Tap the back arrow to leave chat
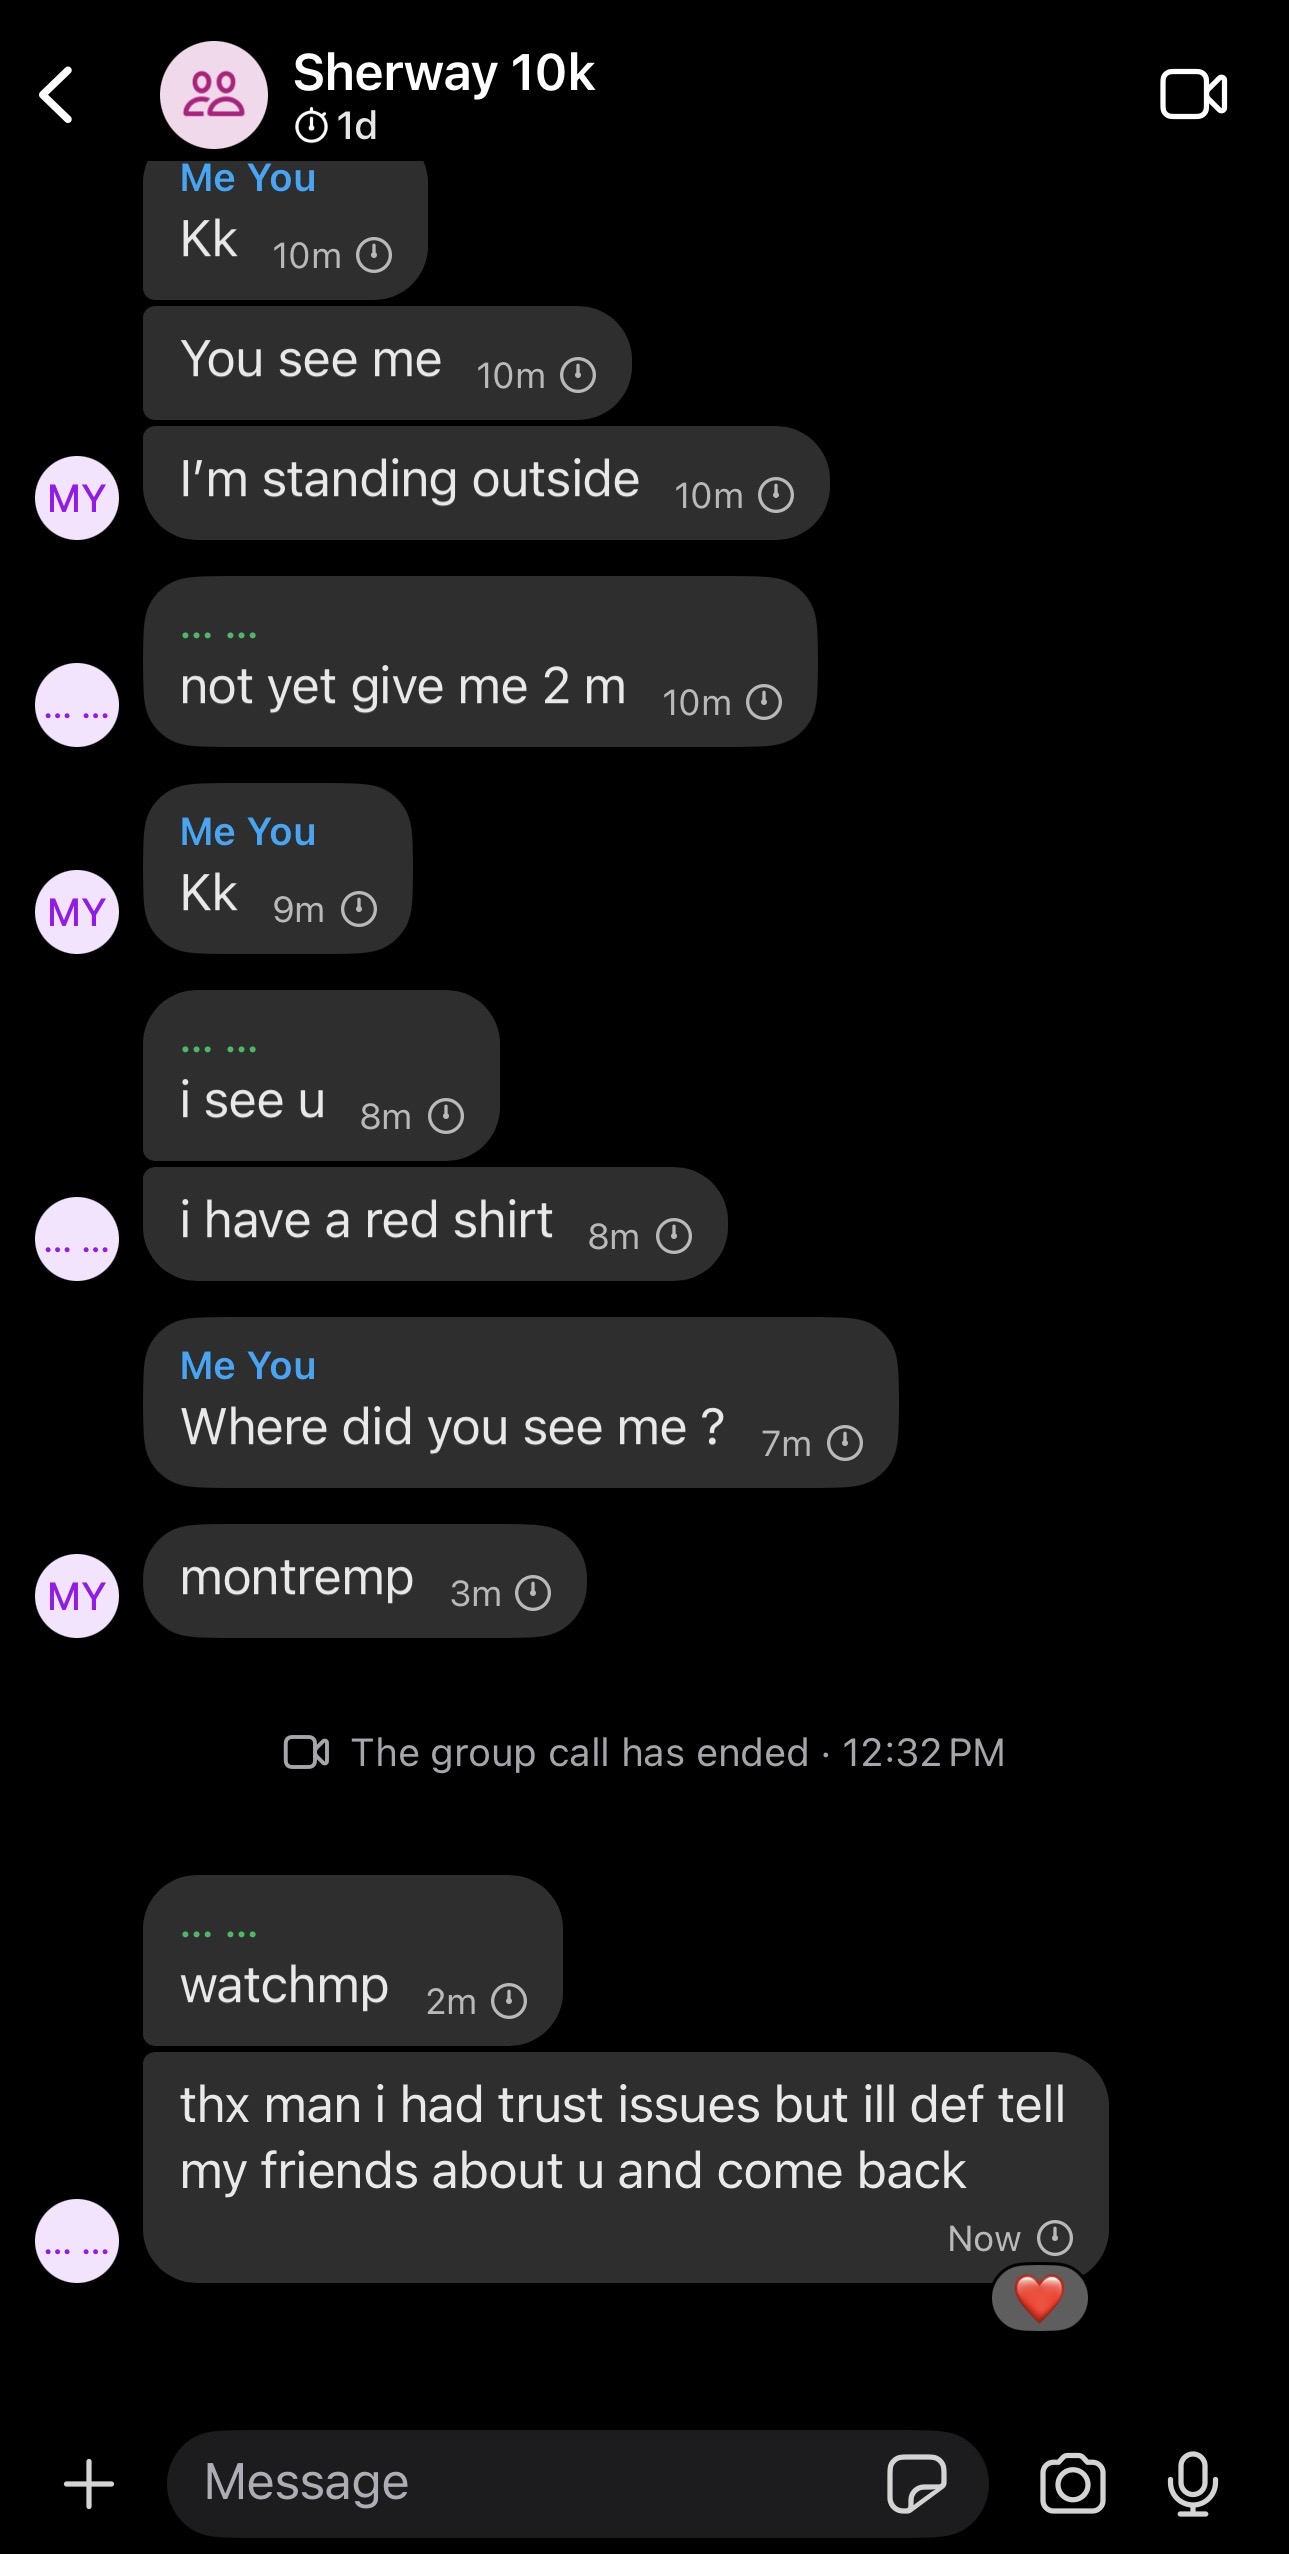The image size is (1289, 2554). 57,95
